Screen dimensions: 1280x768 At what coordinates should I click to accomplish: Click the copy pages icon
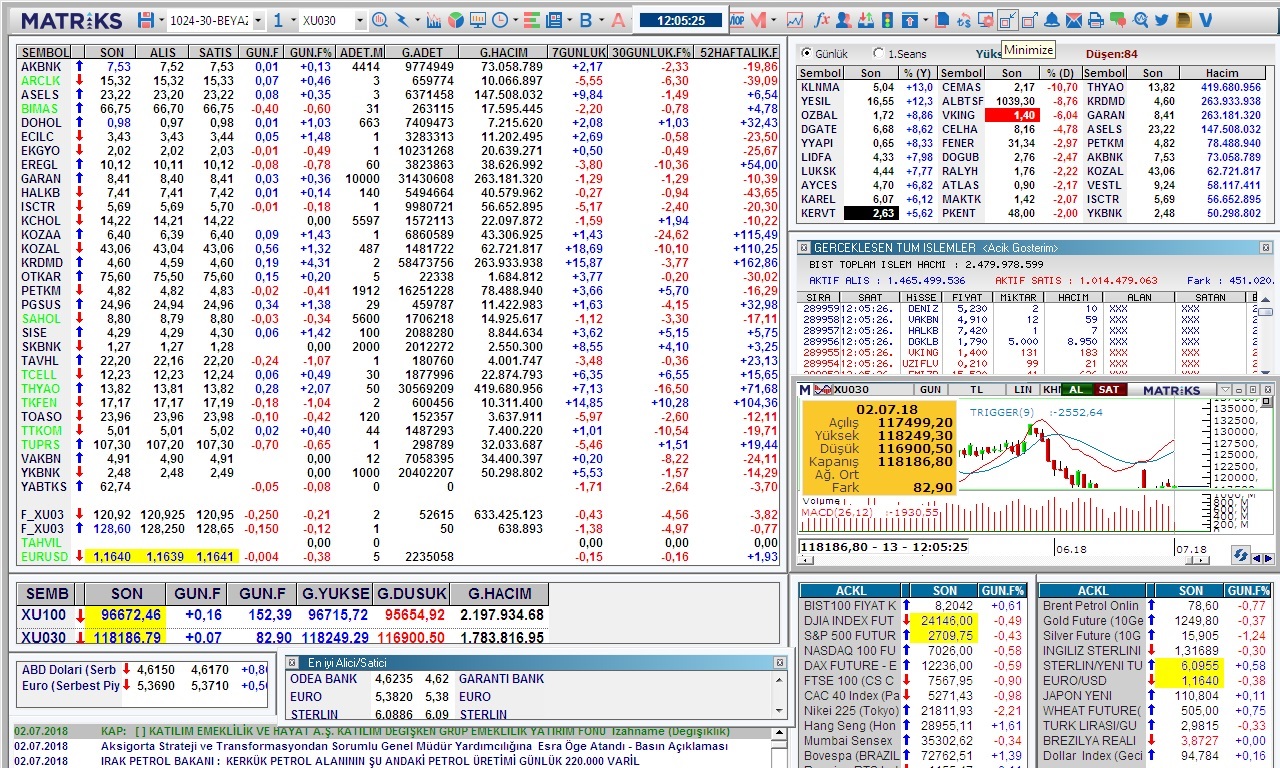coord(942,20)
